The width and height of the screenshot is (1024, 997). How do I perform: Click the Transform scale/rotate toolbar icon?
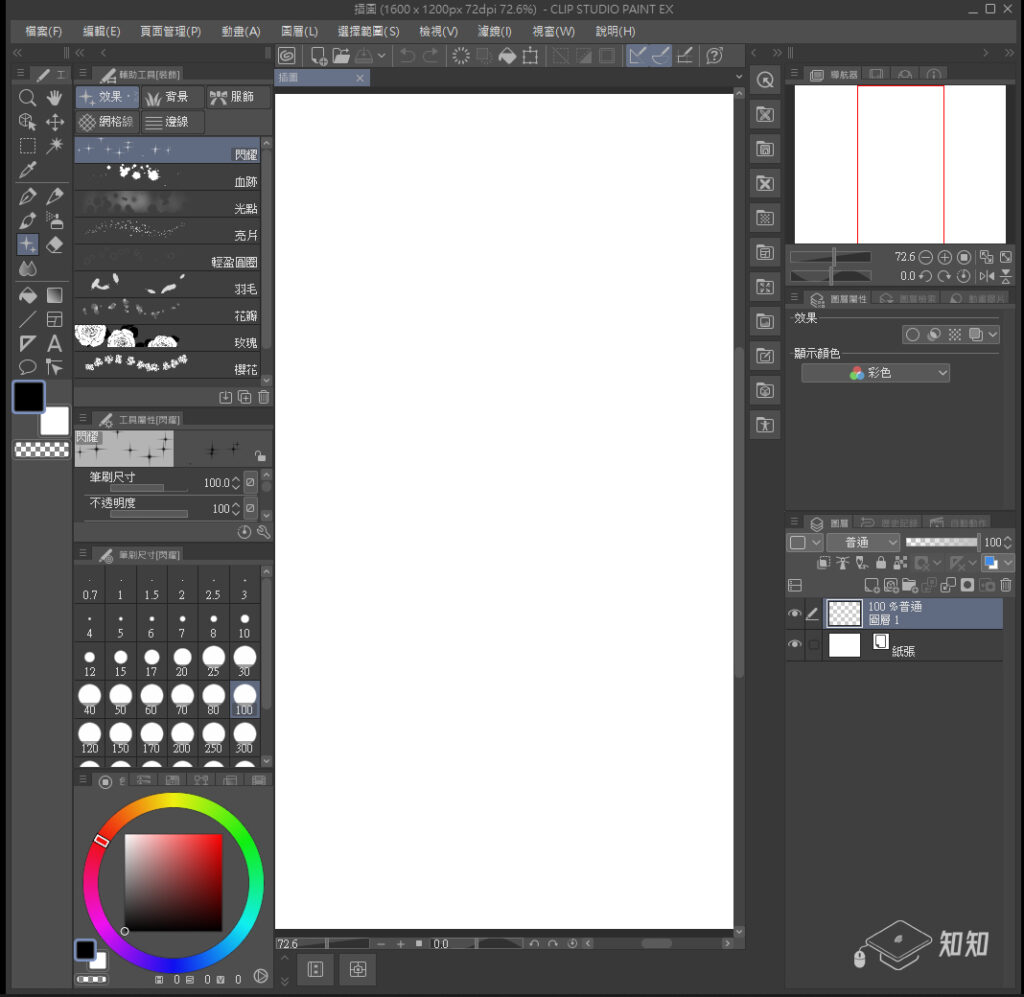pyautogui.click(x=530, y=56)
